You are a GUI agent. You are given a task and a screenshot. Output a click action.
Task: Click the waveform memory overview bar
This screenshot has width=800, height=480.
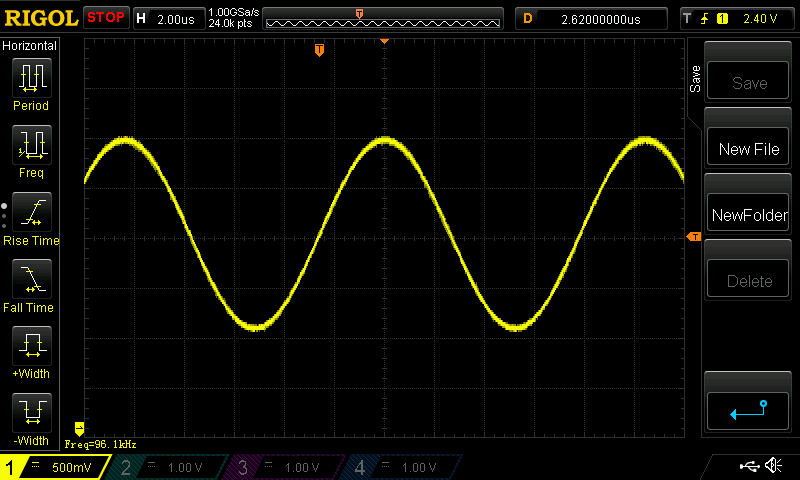coord(383,23)
